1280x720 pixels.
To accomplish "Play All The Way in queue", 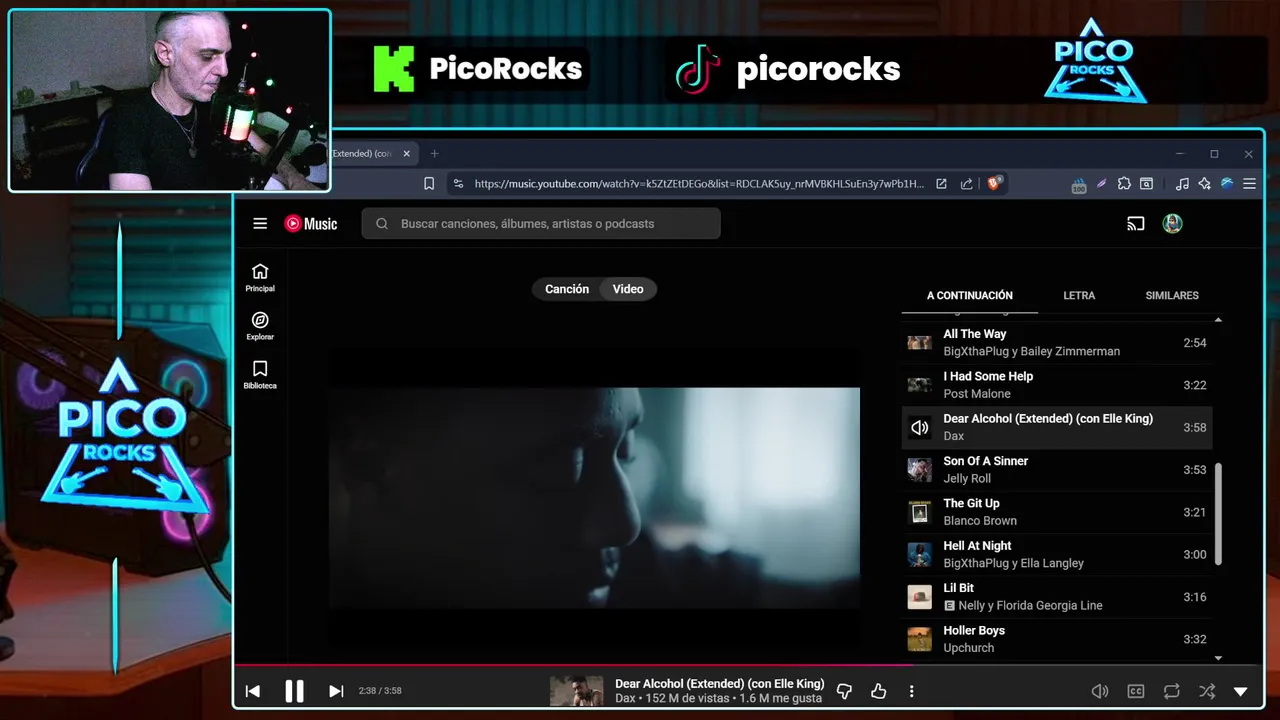I will pyautogui.click(x=1057, y=343).
